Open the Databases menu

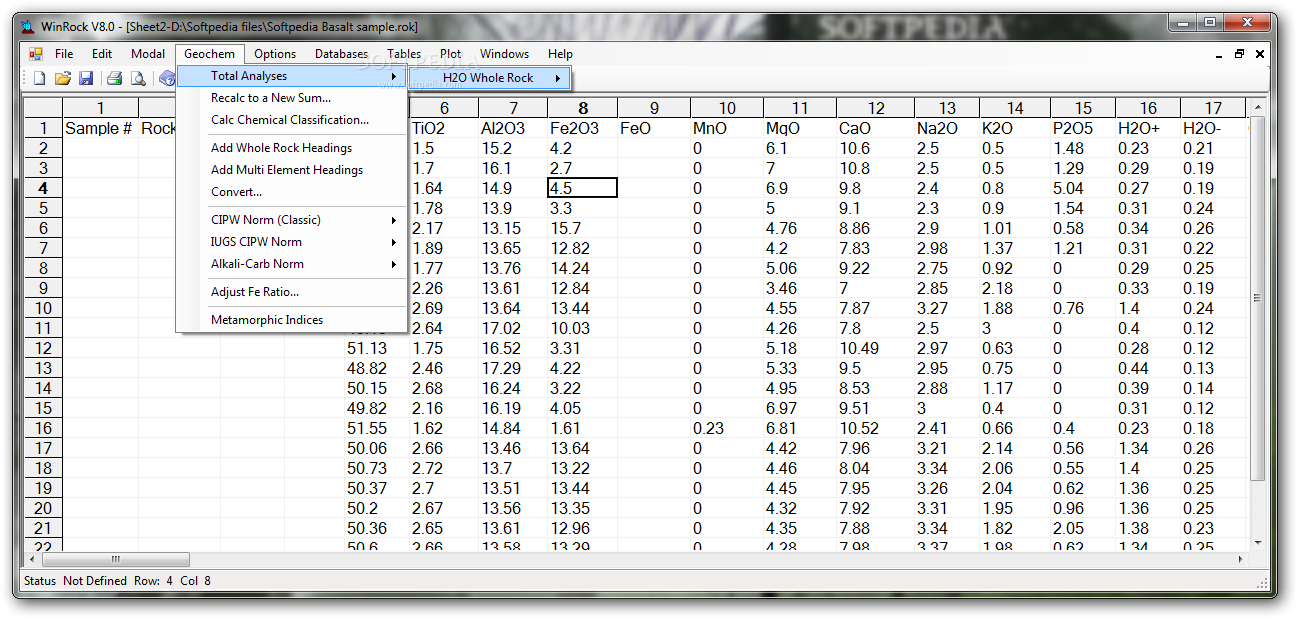(341, 54)
